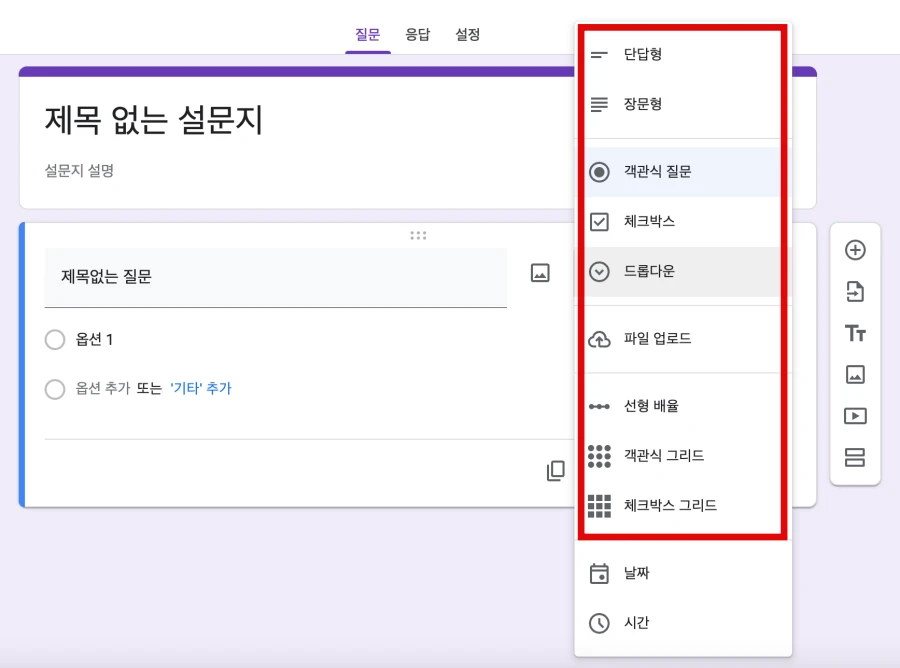Click the image icon beside the question title

(x=539, y=273)
